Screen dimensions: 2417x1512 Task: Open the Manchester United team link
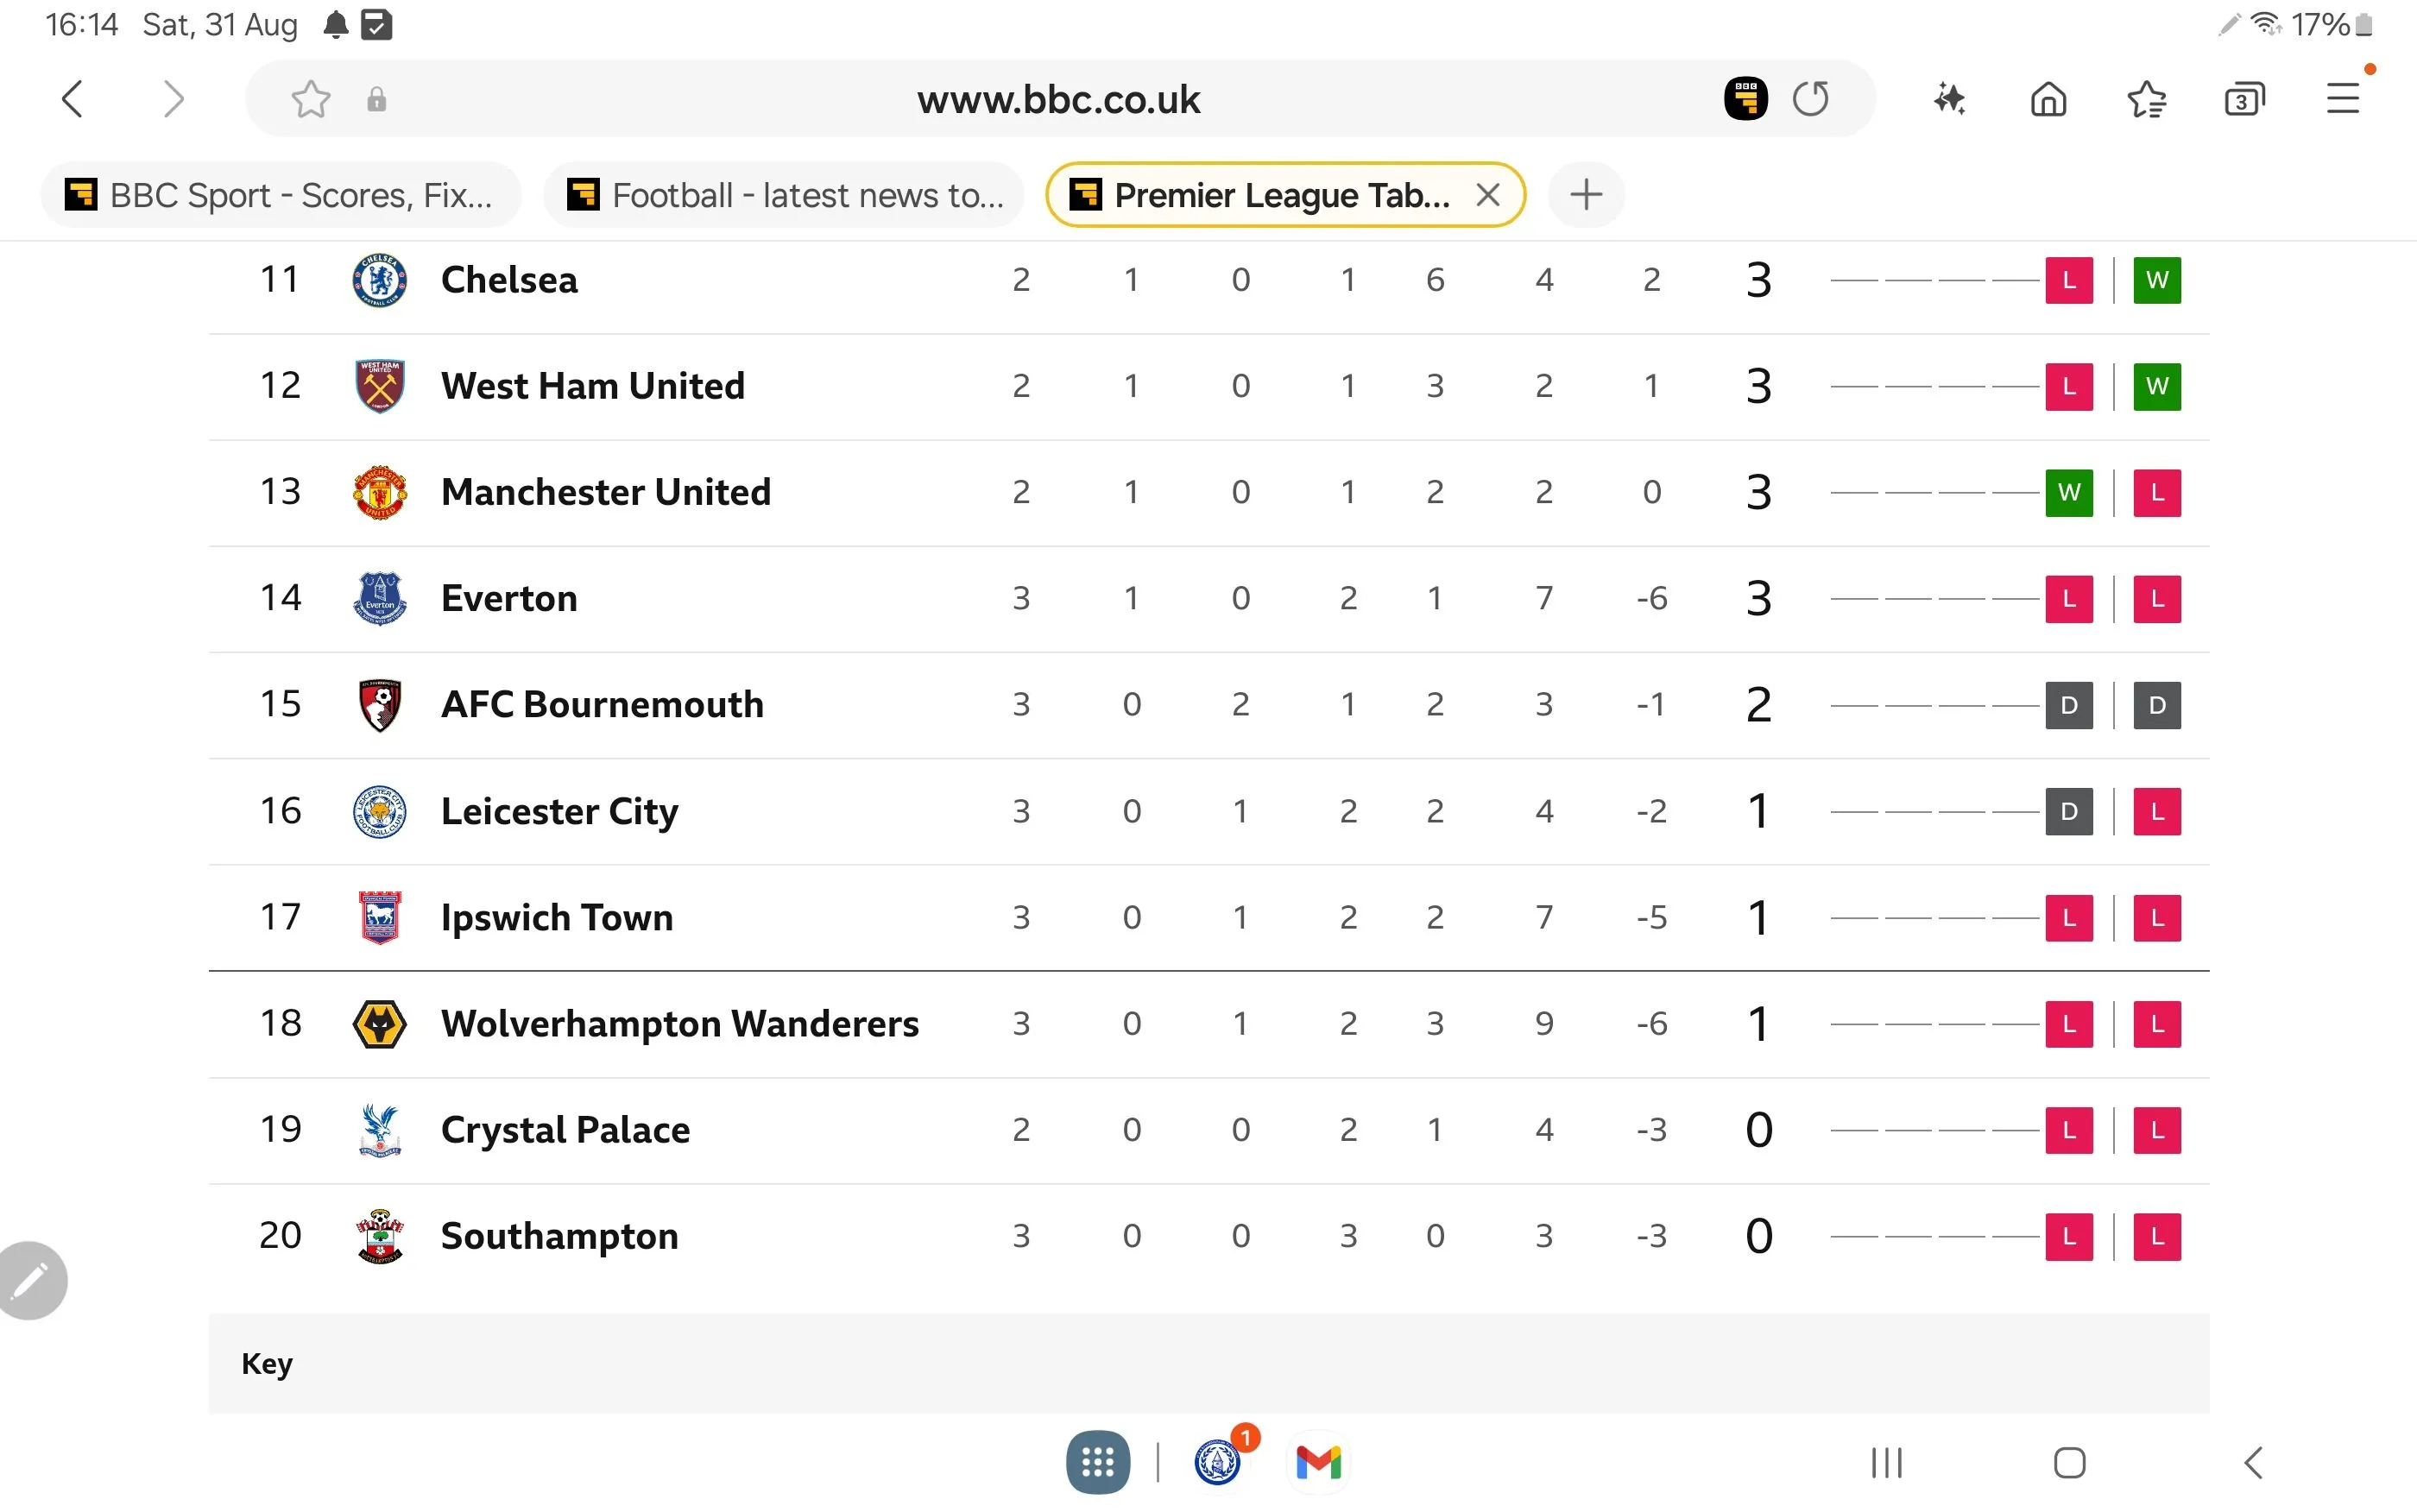(x=605, y=492)
